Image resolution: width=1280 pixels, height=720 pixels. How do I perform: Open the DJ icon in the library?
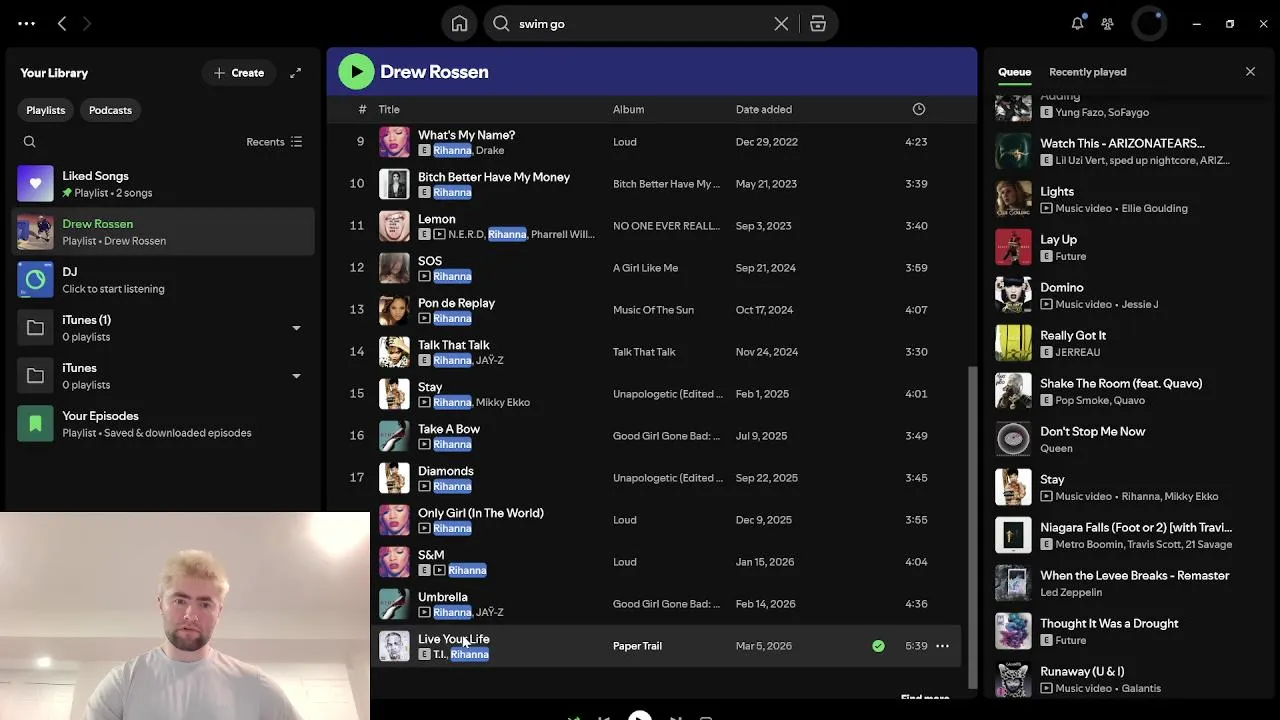(35, 280)
